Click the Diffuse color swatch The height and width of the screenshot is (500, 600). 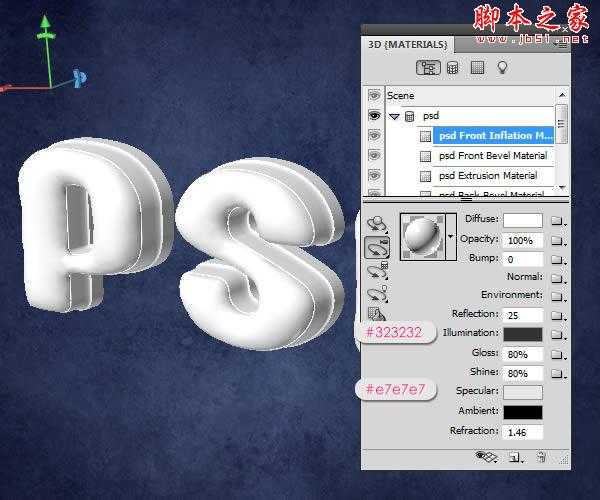coord(523,220)
